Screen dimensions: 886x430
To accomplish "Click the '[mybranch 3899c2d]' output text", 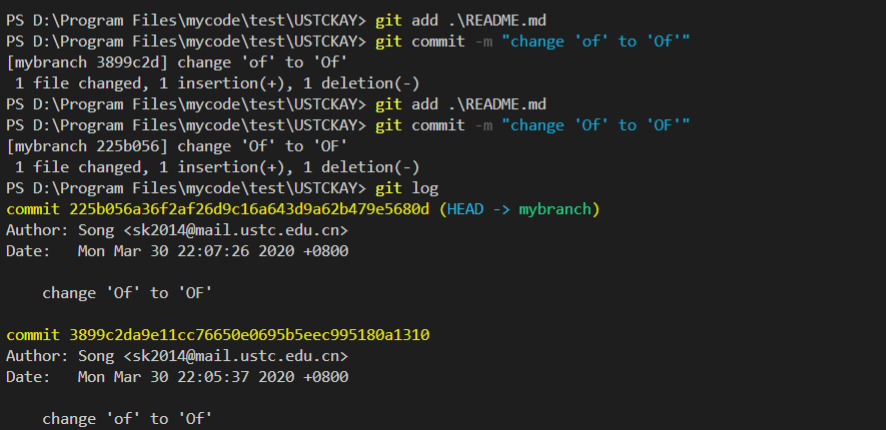I will point(88,63).
